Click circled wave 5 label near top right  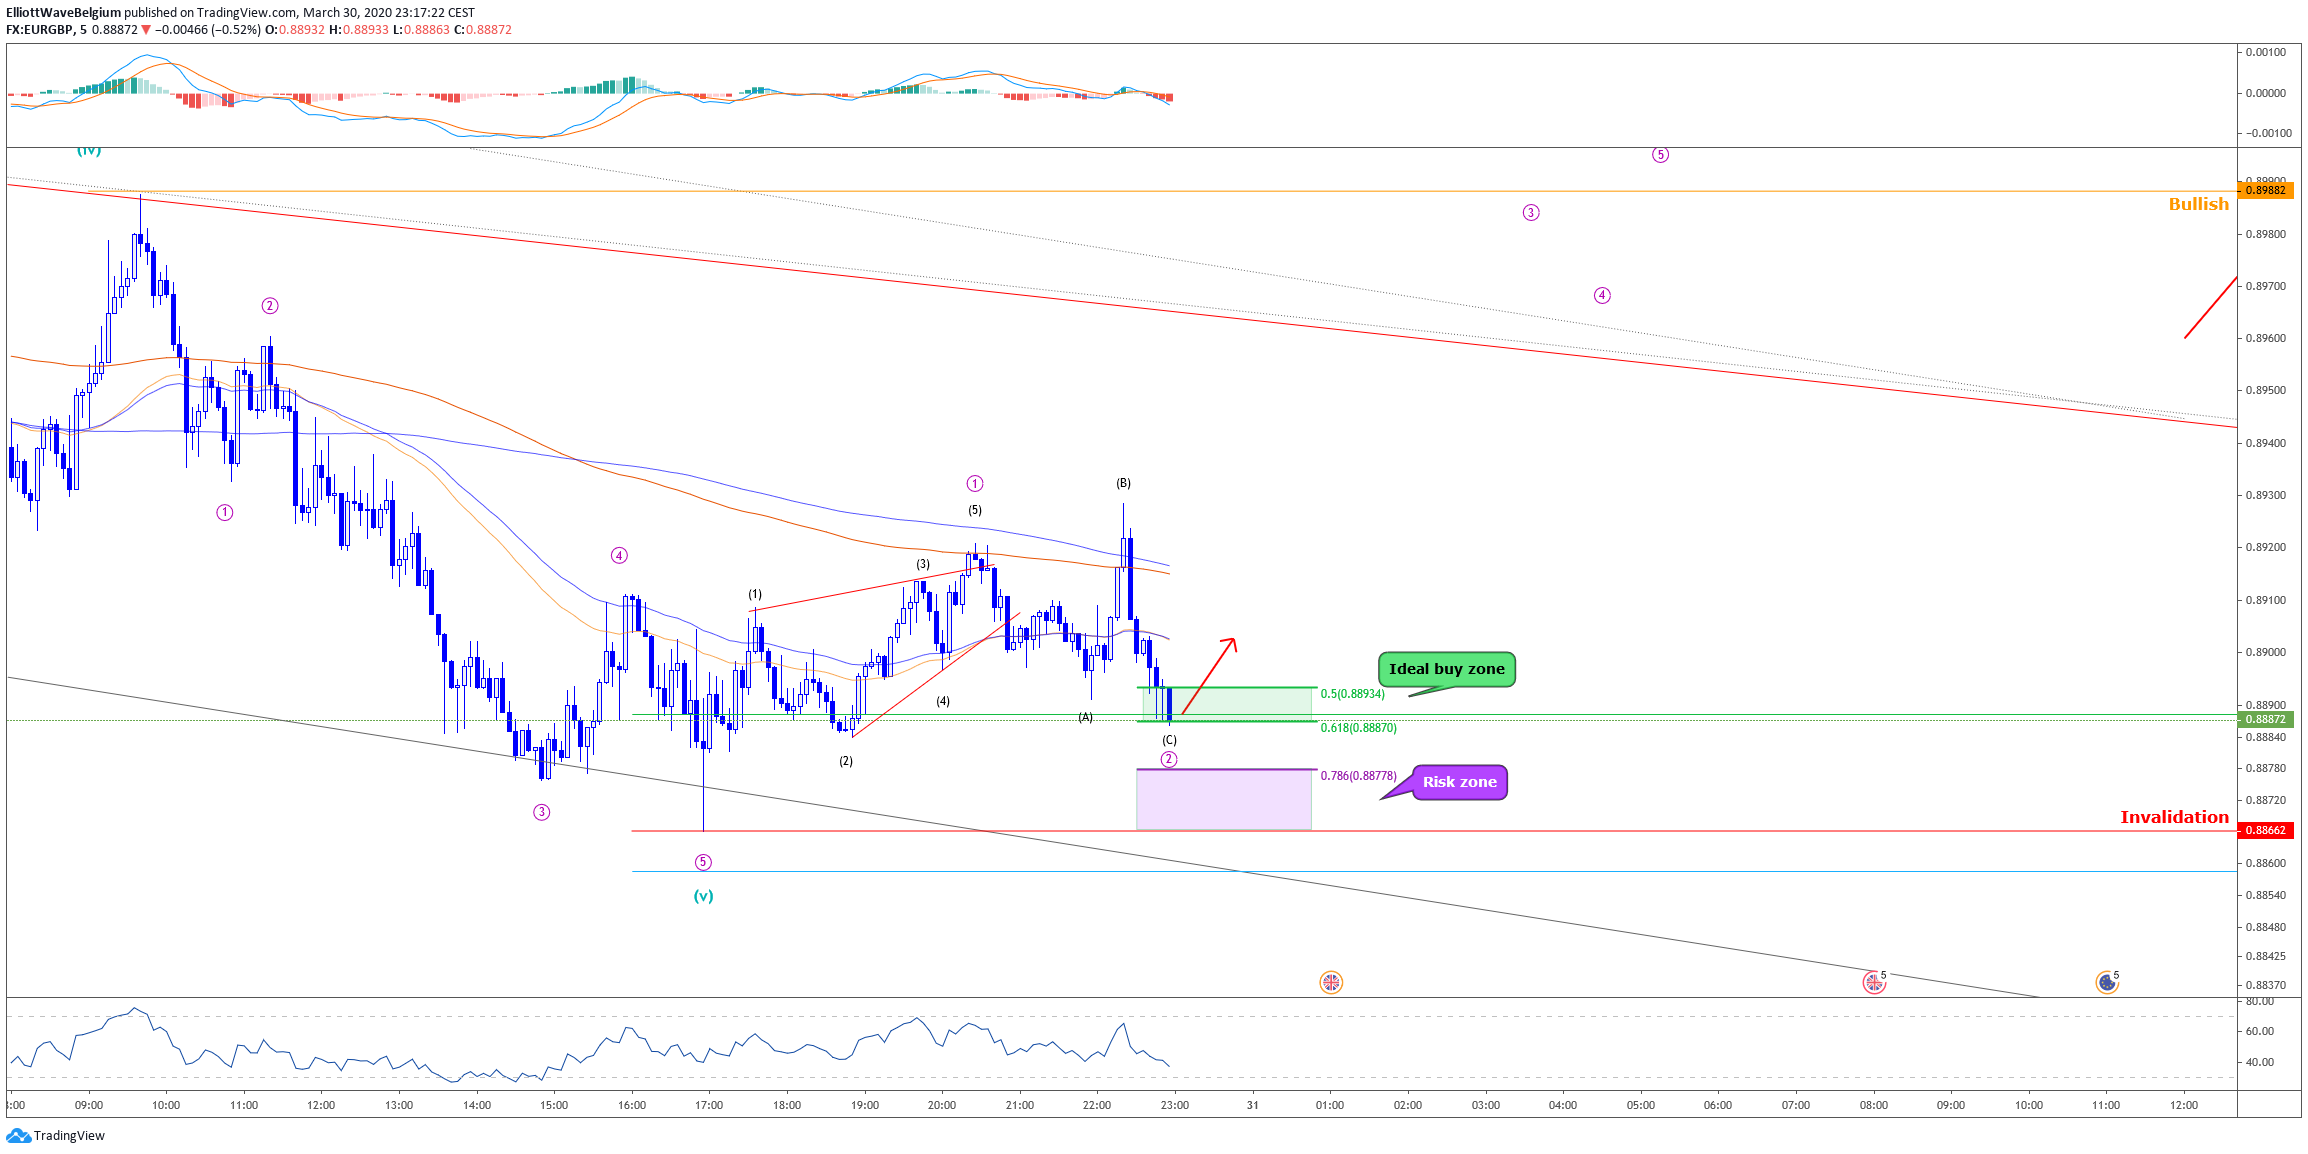coord(1660,155)
